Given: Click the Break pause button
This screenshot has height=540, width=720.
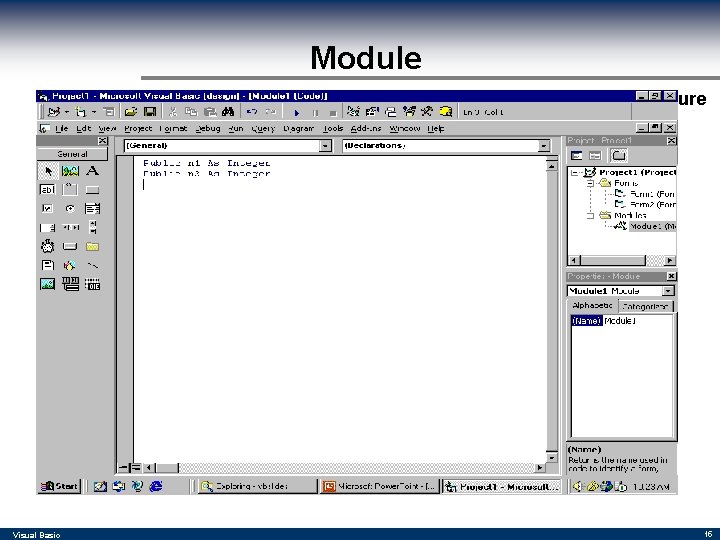Looking at the screenshot, I should (315, 112).
